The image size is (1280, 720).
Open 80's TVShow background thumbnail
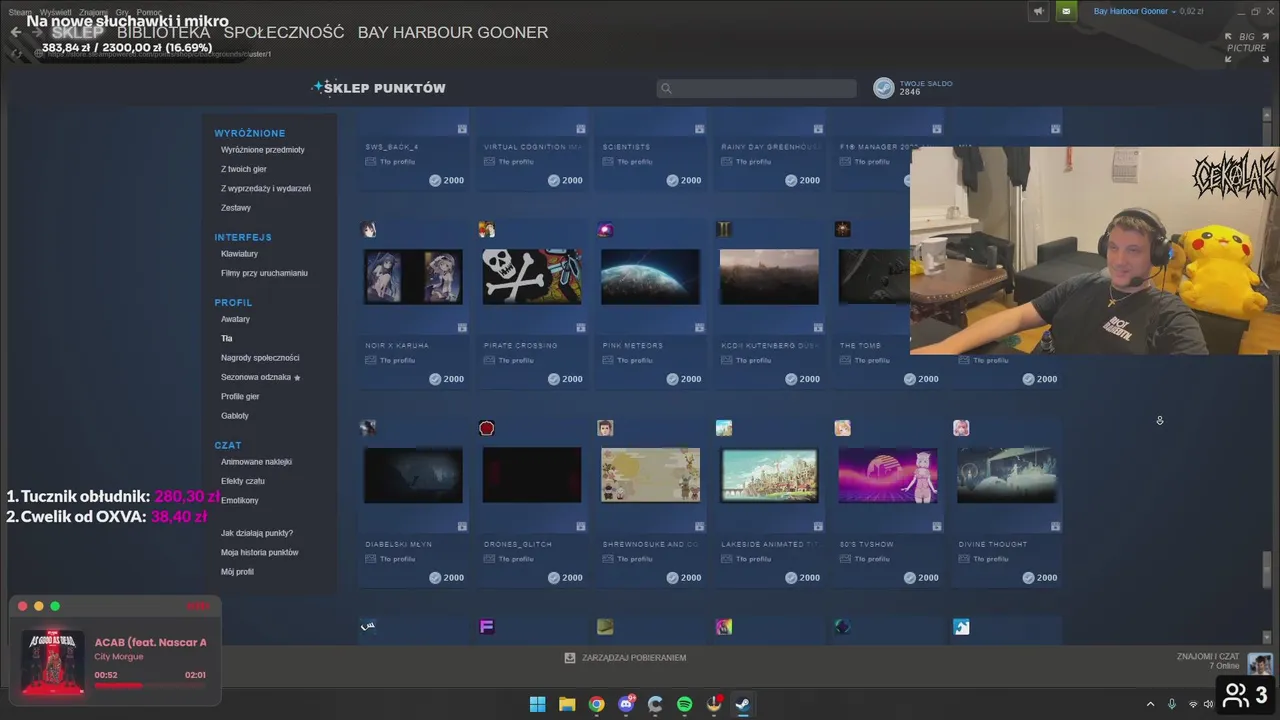click(888, 475)
